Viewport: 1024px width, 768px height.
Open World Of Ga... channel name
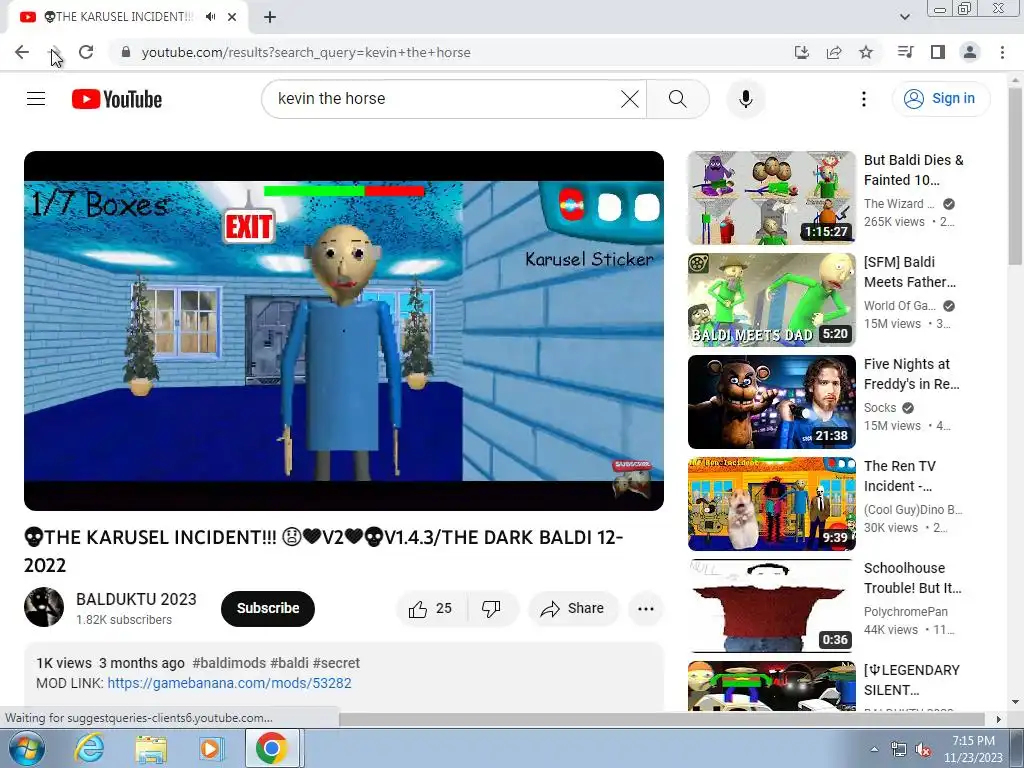click(899, 306)
